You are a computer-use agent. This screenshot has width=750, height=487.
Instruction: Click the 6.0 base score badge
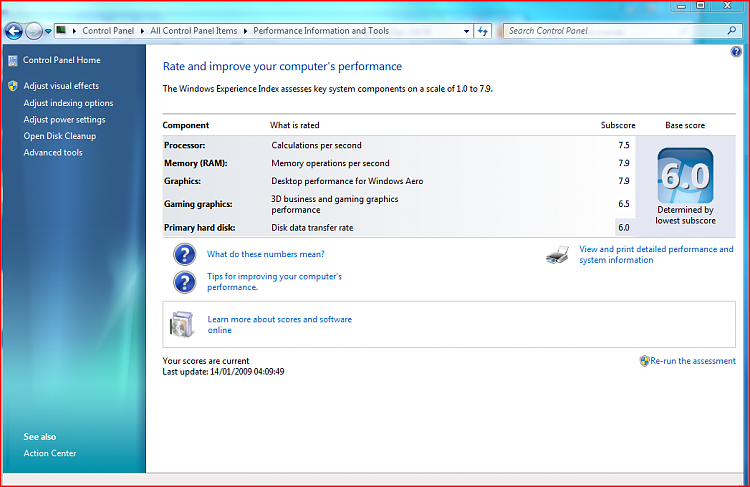tap(685, 176)
